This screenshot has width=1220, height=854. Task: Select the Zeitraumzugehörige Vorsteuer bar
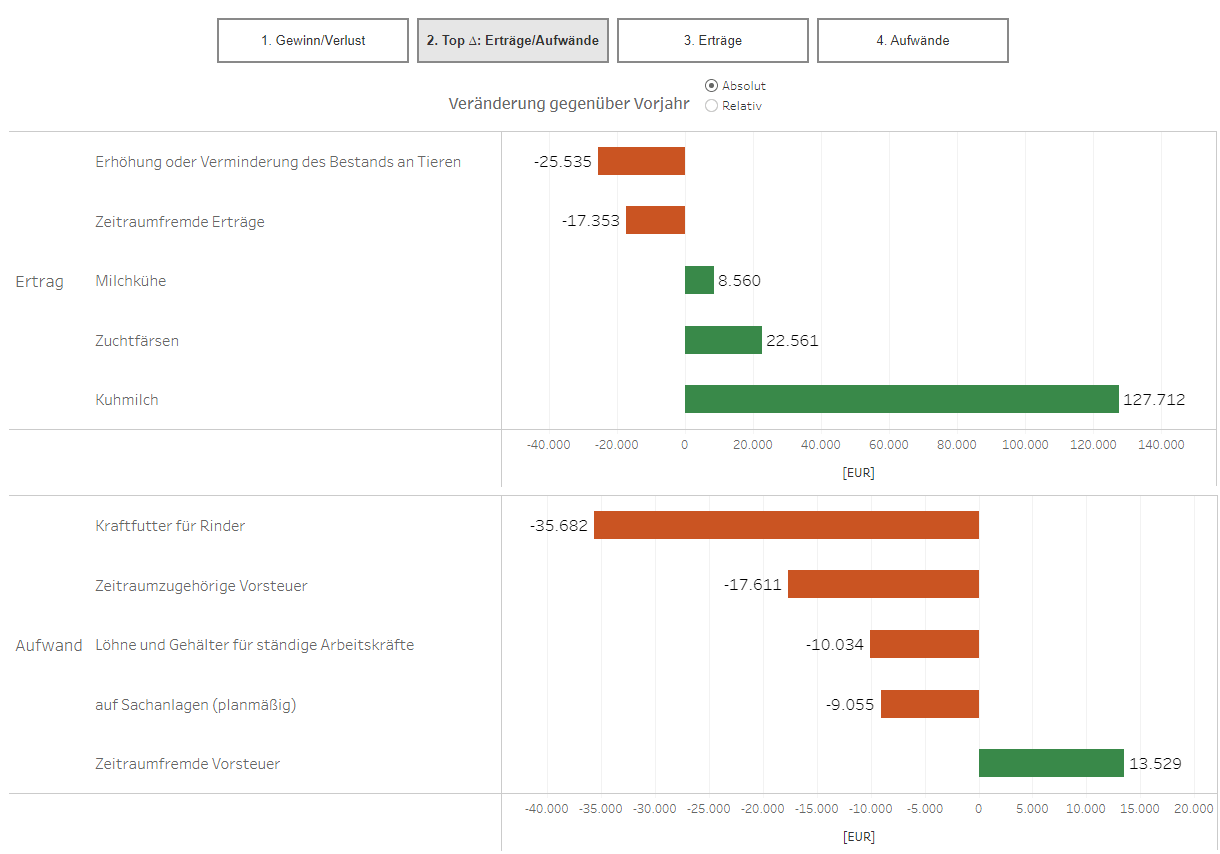883,584
